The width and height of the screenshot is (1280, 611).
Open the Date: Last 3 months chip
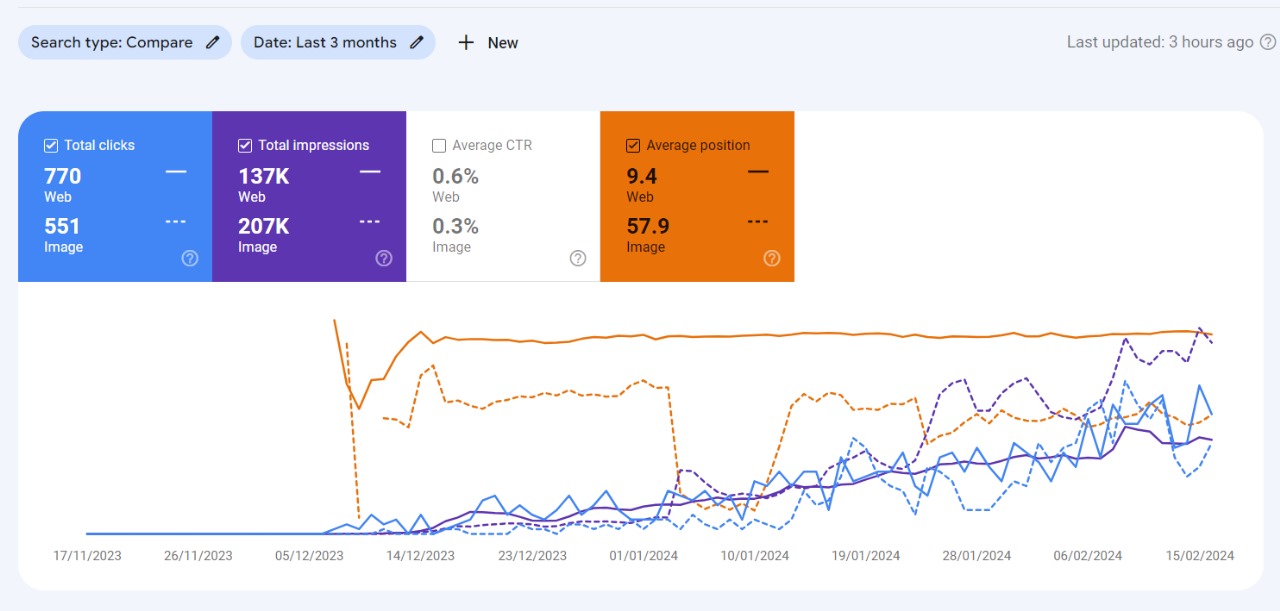[325, 42]
